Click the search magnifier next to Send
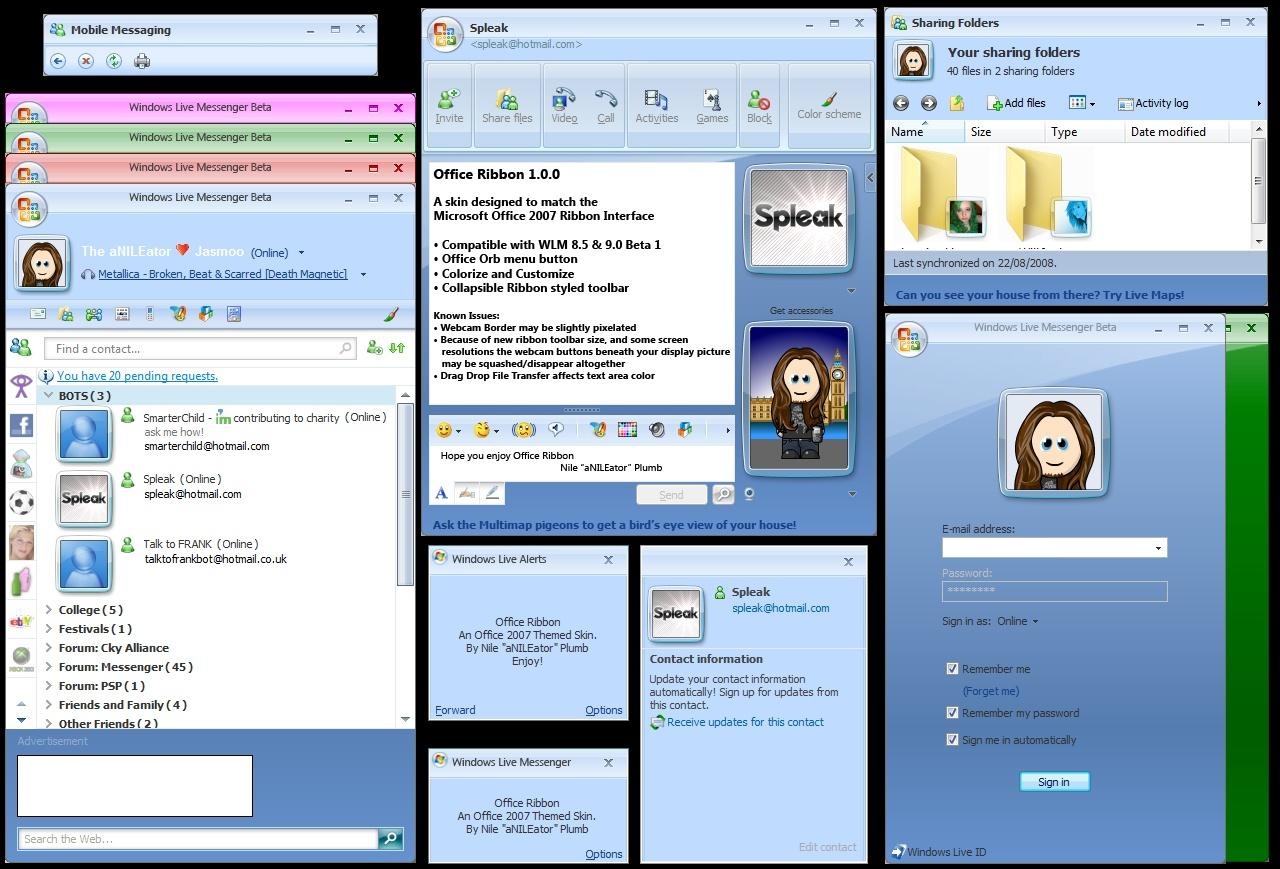 point(722,494)
